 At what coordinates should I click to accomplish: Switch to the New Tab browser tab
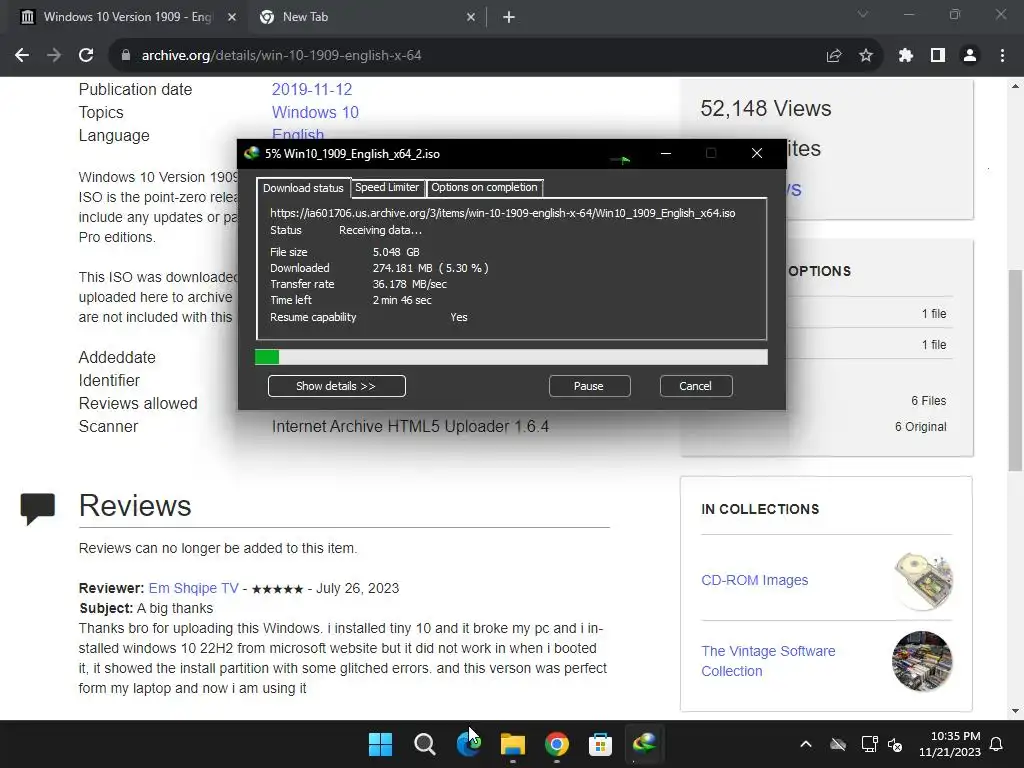coord(366,17)
